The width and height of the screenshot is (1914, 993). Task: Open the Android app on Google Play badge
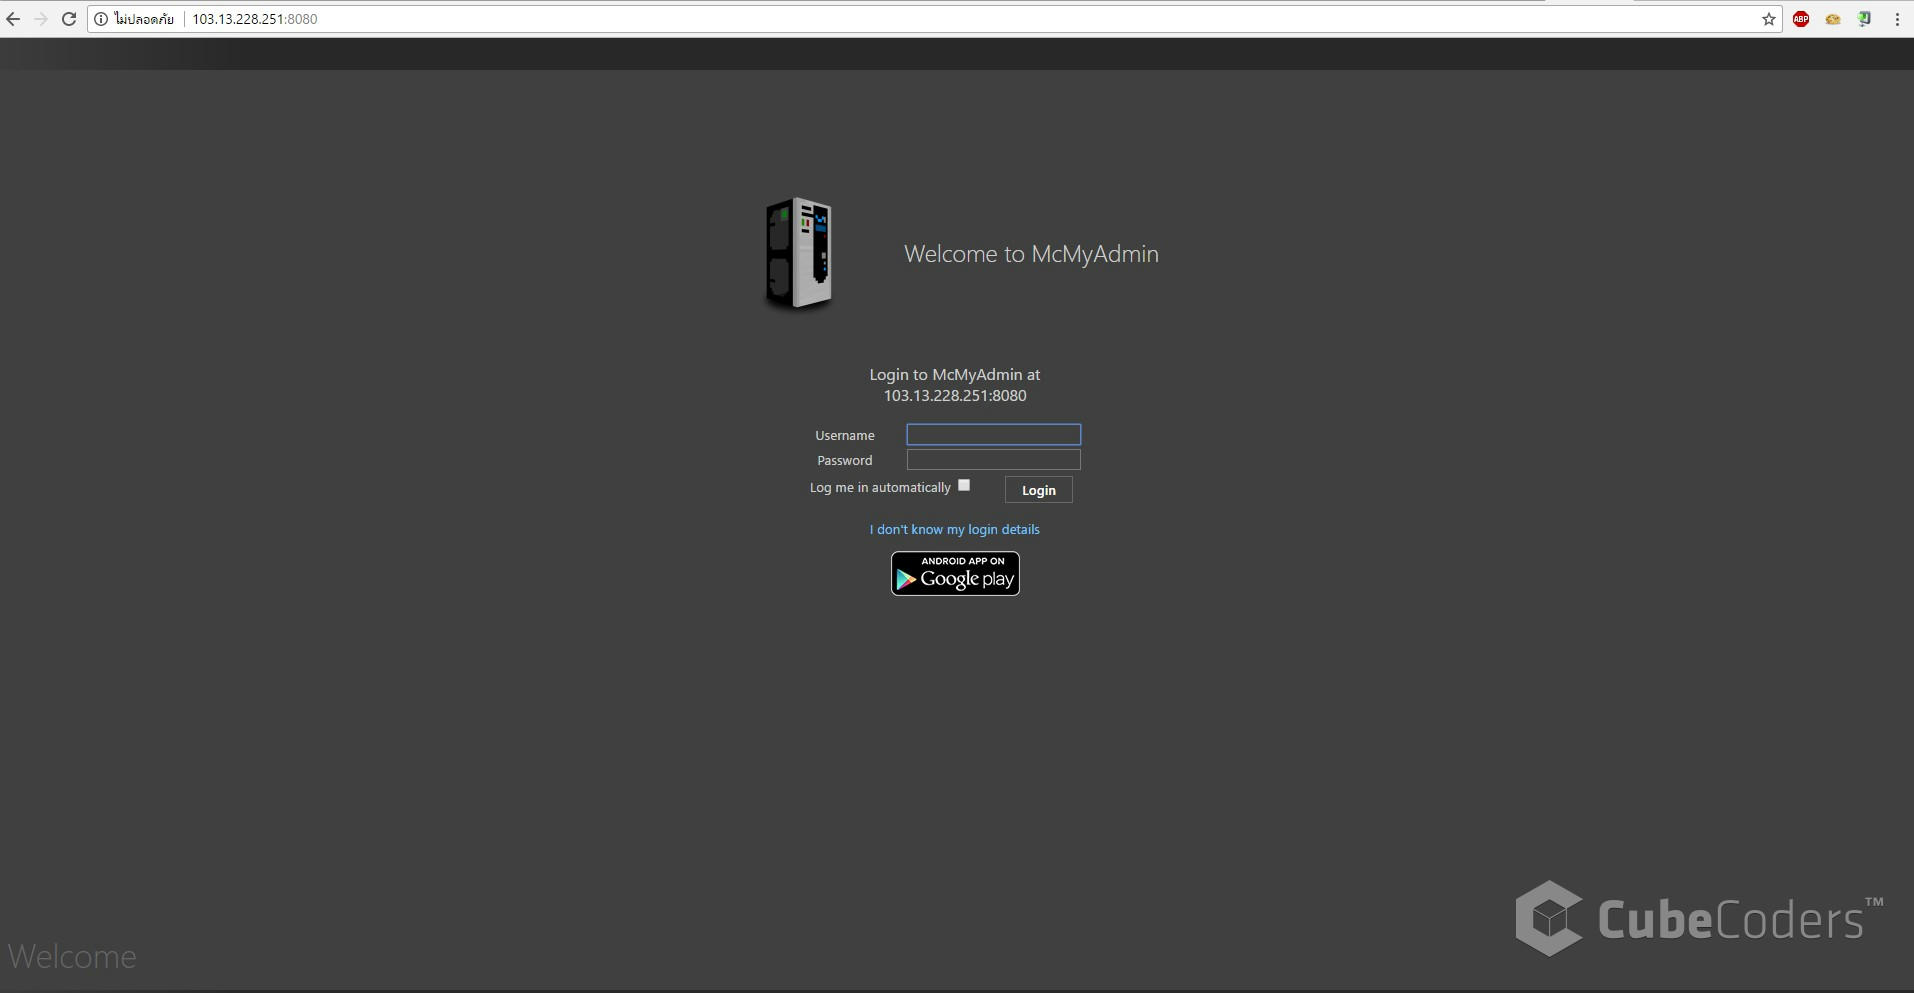point(955,573)
